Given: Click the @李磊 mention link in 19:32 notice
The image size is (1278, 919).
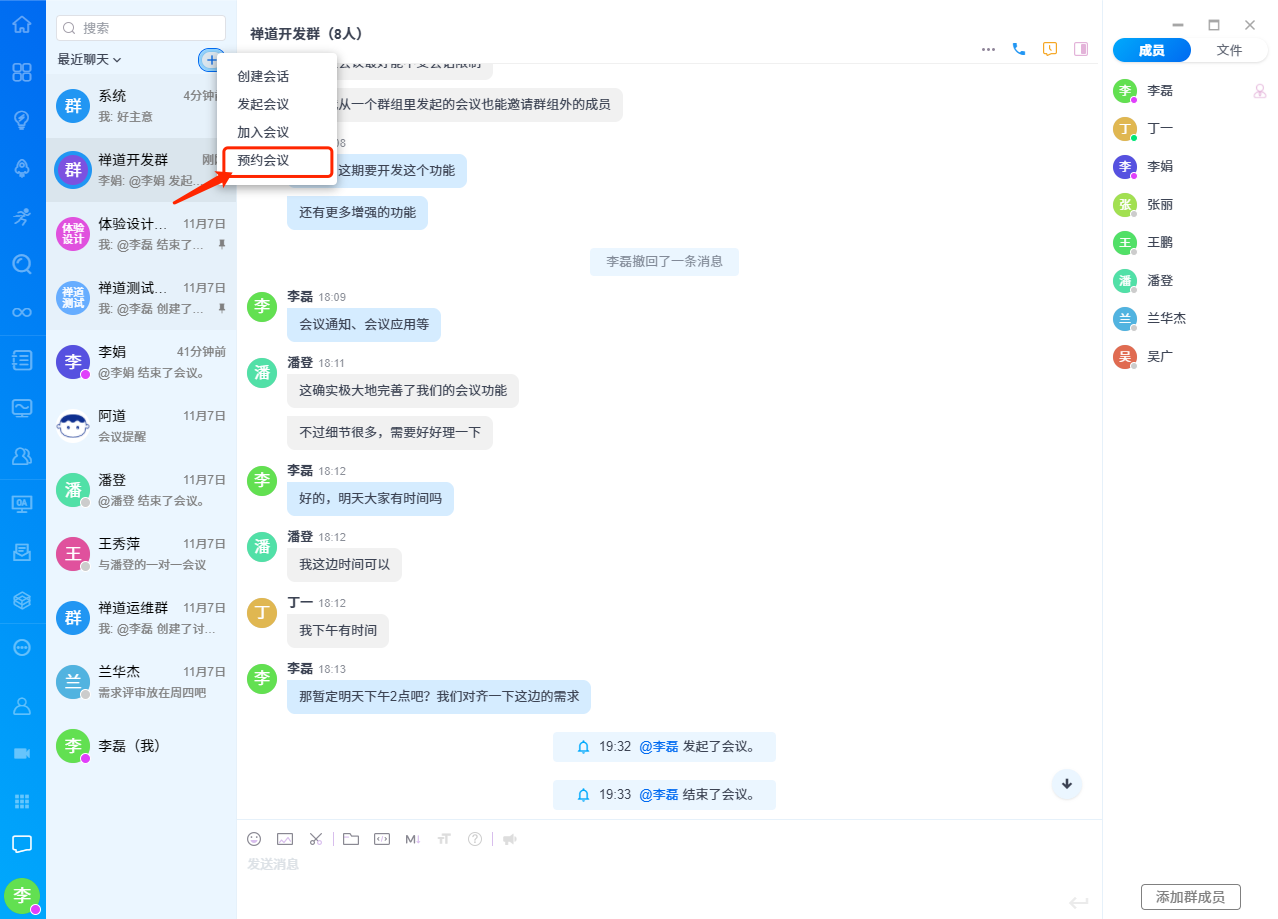Looking at the screenshot, I should [658, 746].
